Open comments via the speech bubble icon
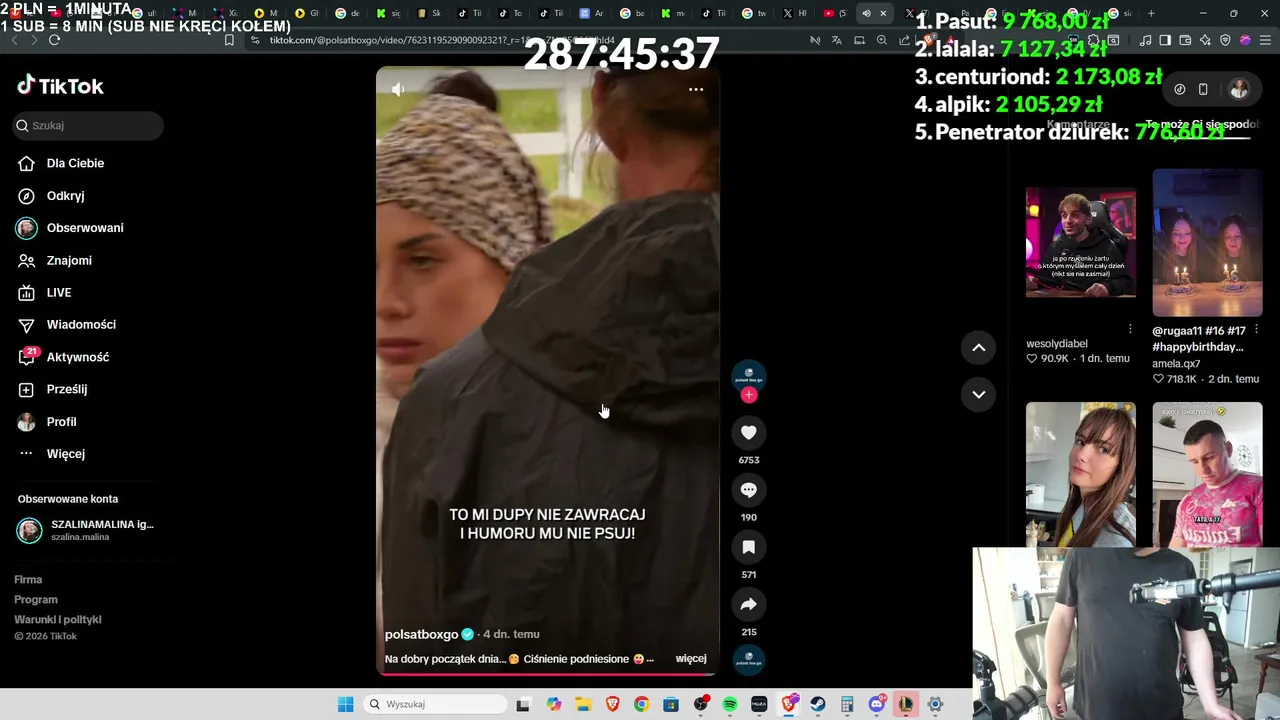 click(x=749, y=490)
